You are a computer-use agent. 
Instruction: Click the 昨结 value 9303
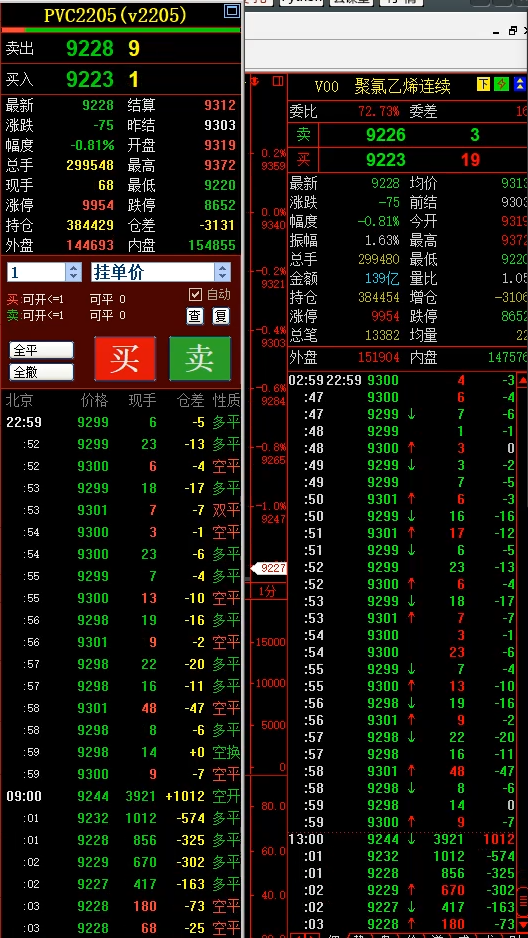coord(220,126)
